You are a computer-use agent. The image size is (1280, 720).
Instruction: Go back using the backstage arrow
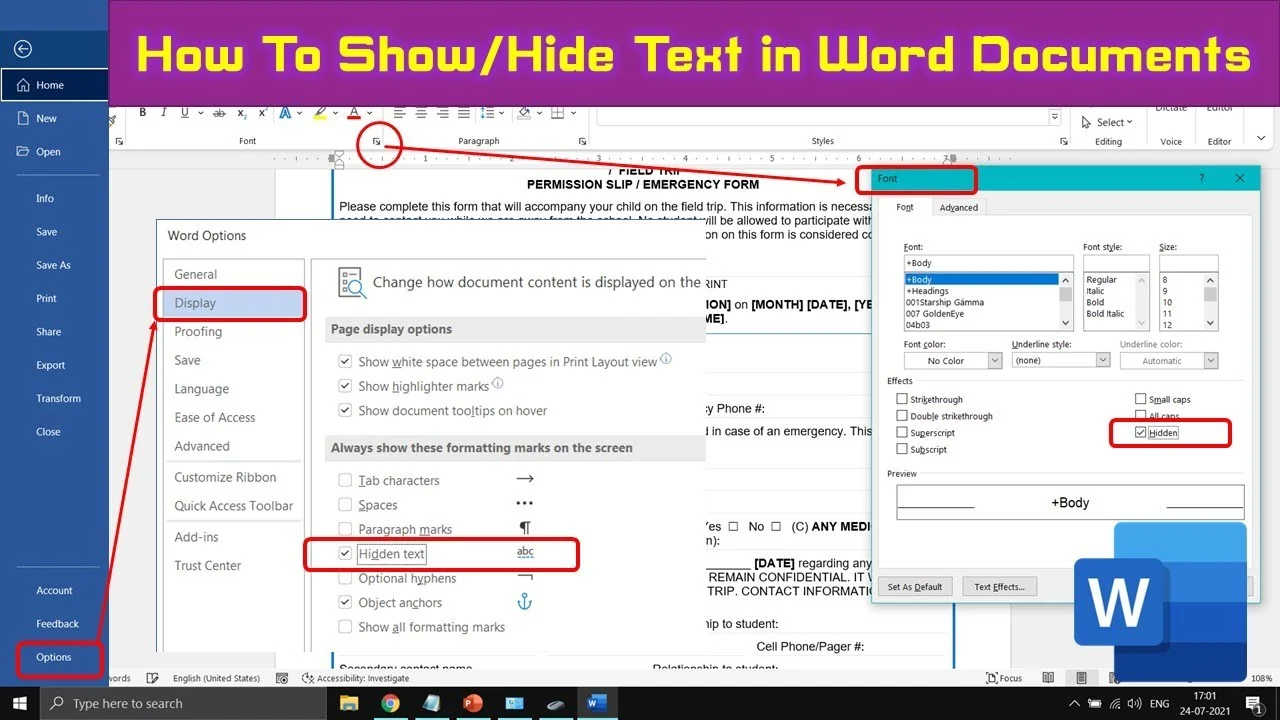point(23,48)
